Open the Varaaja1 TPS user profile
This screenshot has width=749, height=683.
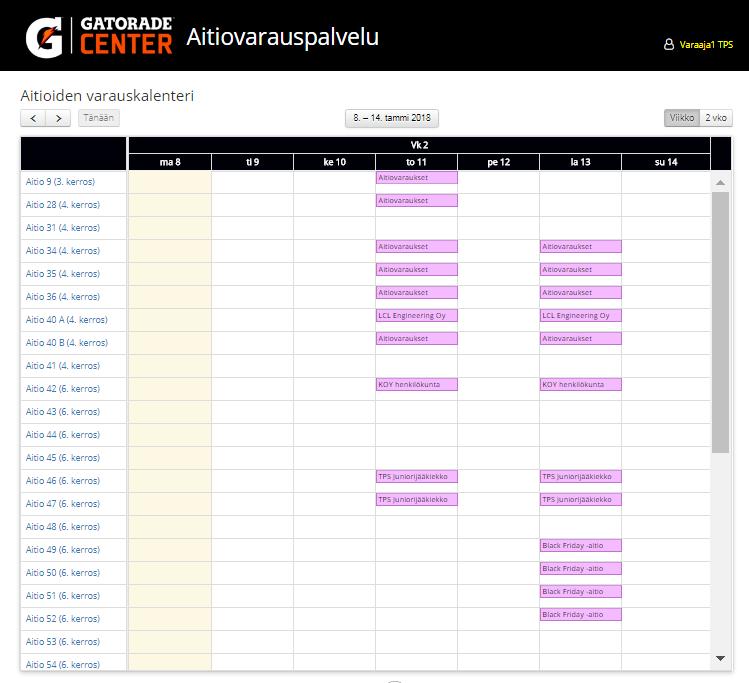pos(706,44)
